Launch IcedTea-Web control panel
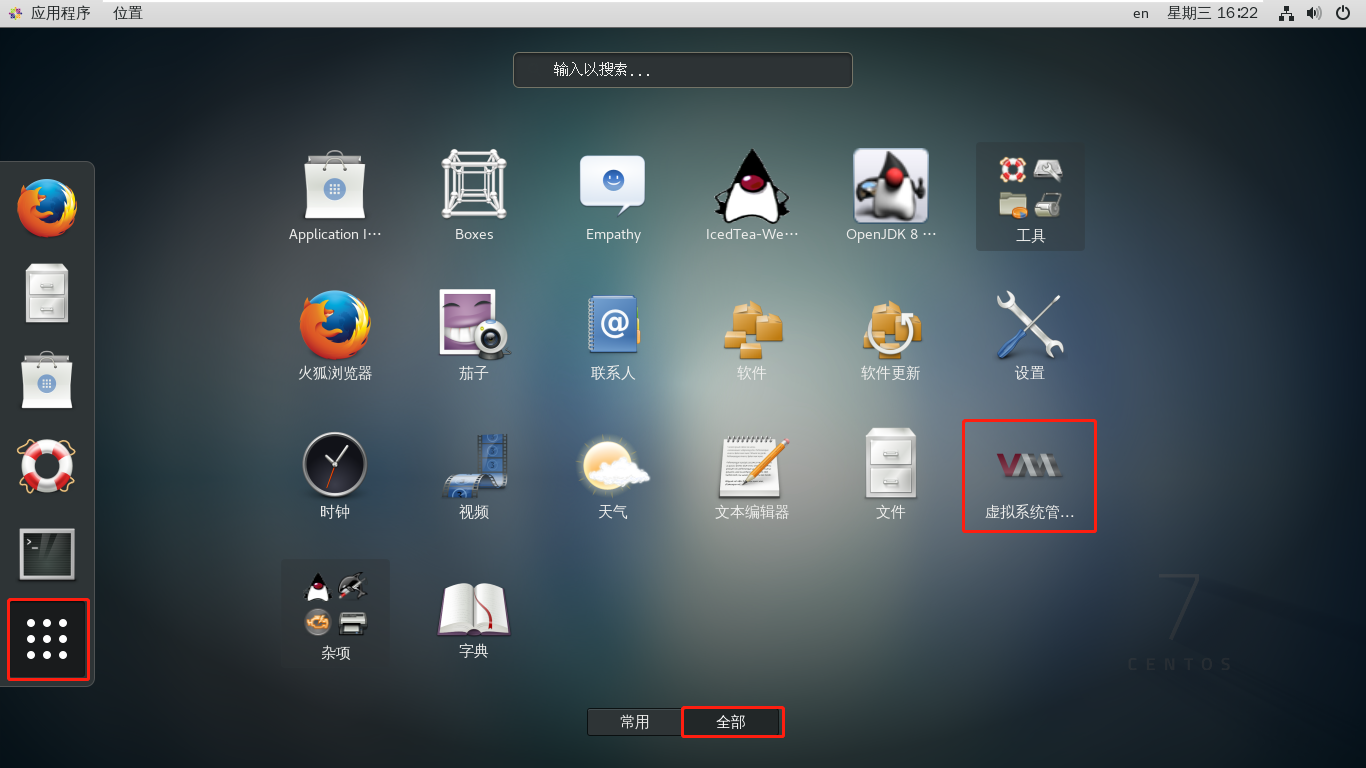This screenshot has width=1366, height=768. point(752,196)
